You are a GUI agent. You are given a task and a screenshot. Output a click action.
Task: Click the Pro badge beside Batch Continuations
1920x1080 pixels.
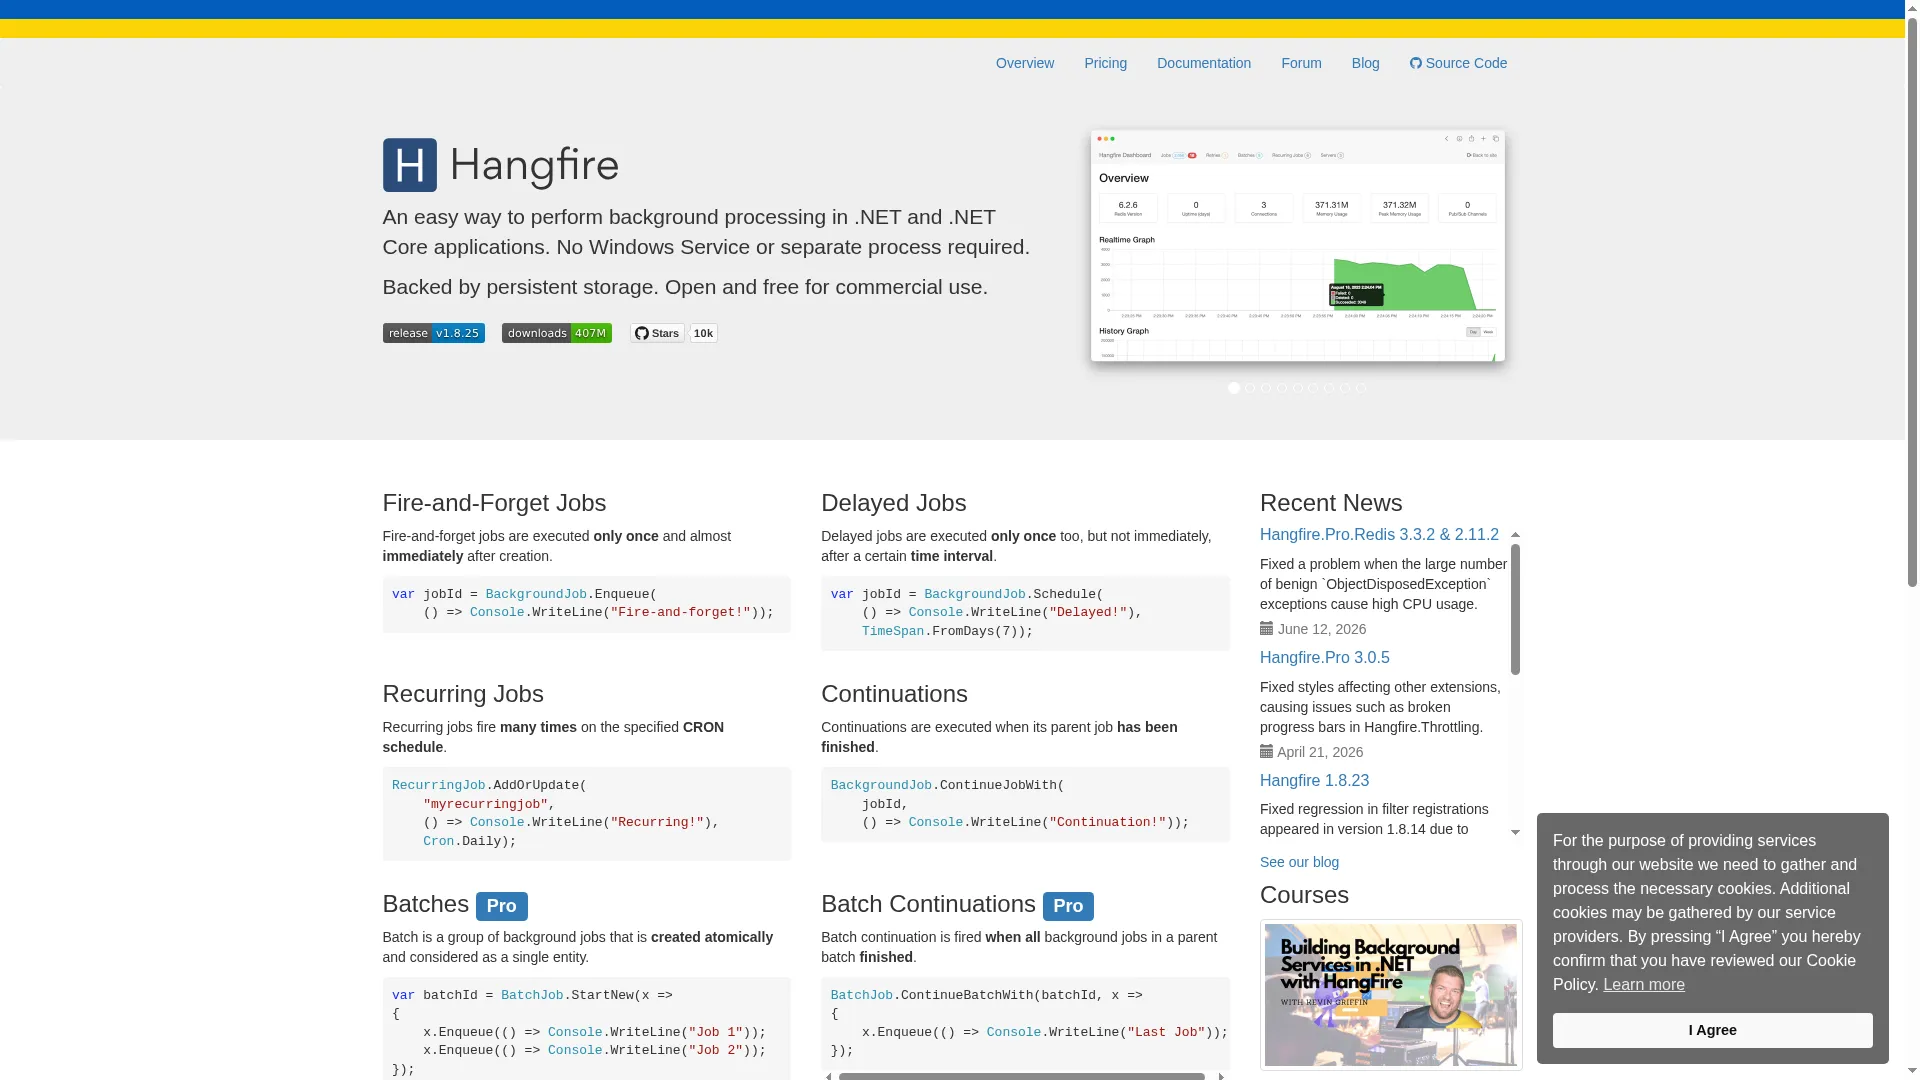[1068, 906]
